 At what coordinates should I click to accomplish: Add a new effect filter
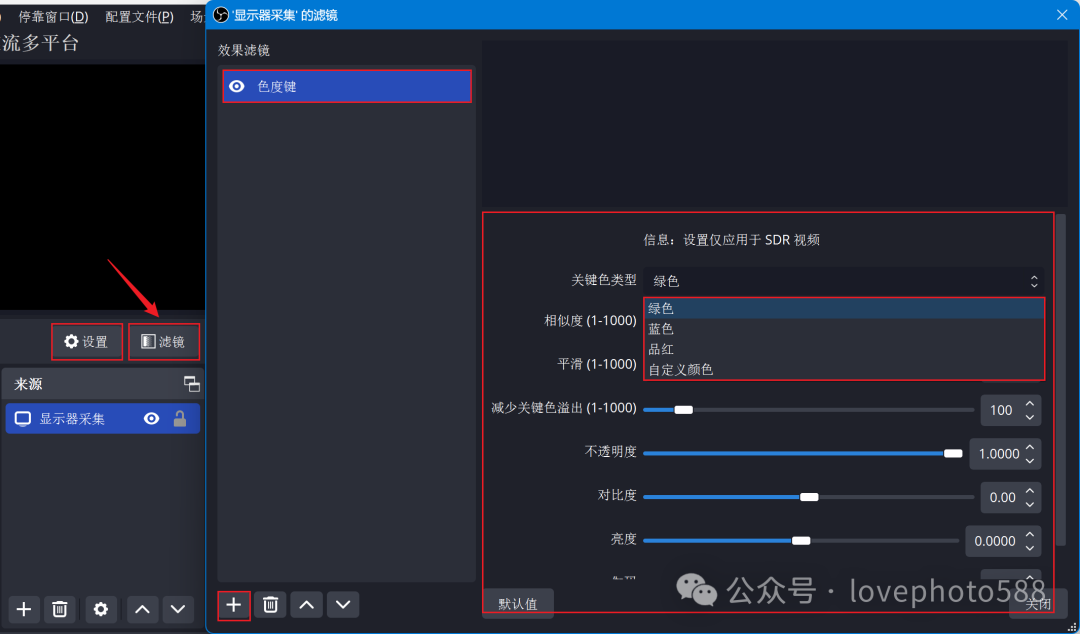[x=232, y=605]
